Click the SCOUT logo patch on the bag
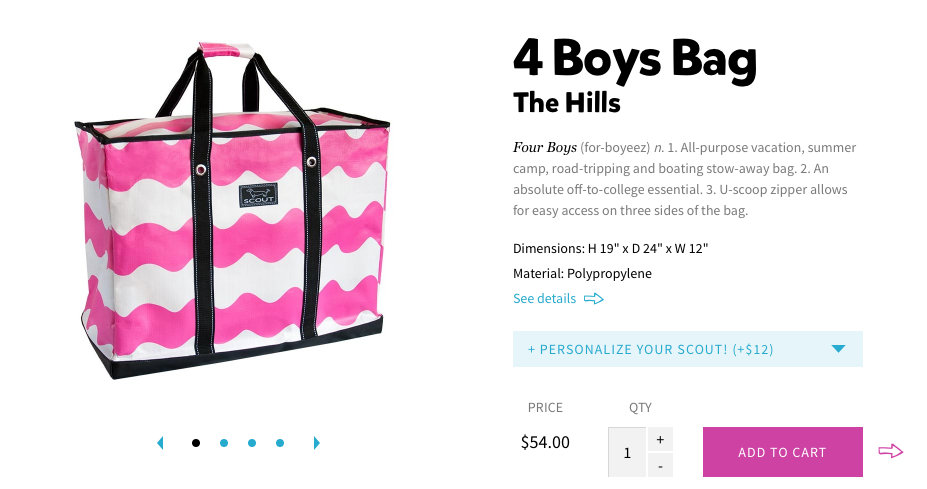Screen dimensions: 927x489 click(x=255, y=195)
